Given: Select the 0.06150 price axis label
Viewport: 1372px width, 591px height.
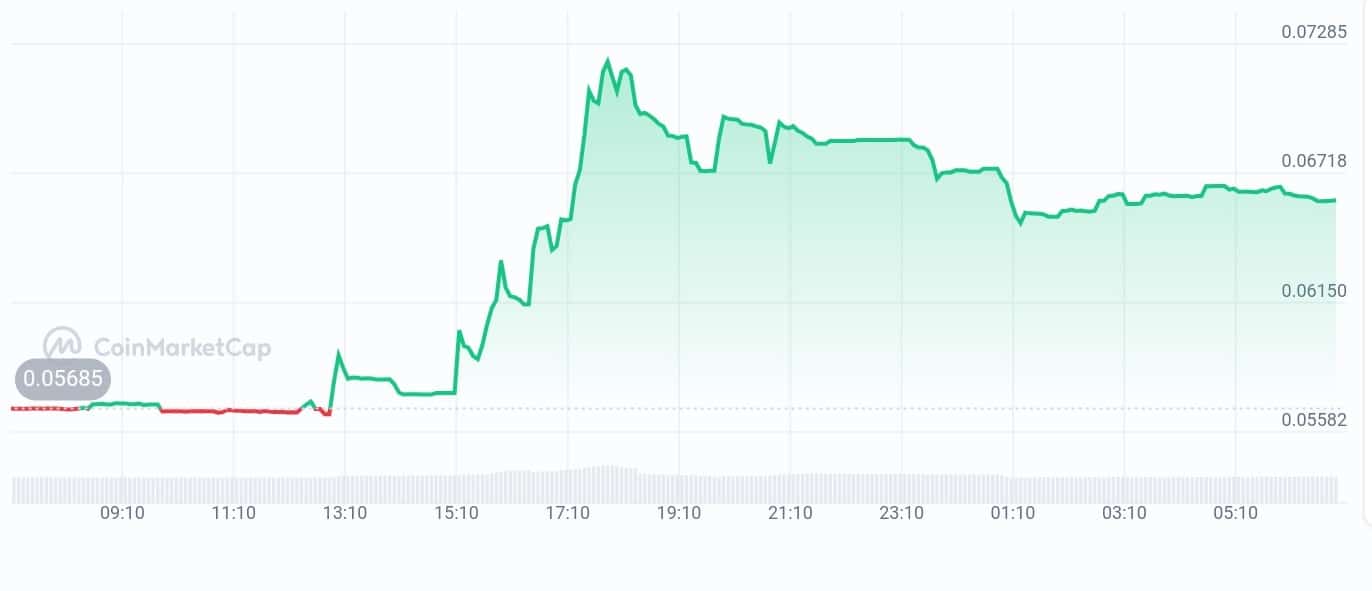Looking at the screenshot, I should coord(1314,290).
